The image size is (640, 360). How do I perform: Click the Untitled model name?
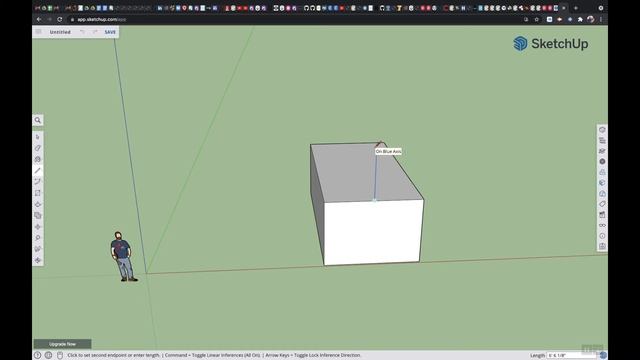click(x=60, y=32)
